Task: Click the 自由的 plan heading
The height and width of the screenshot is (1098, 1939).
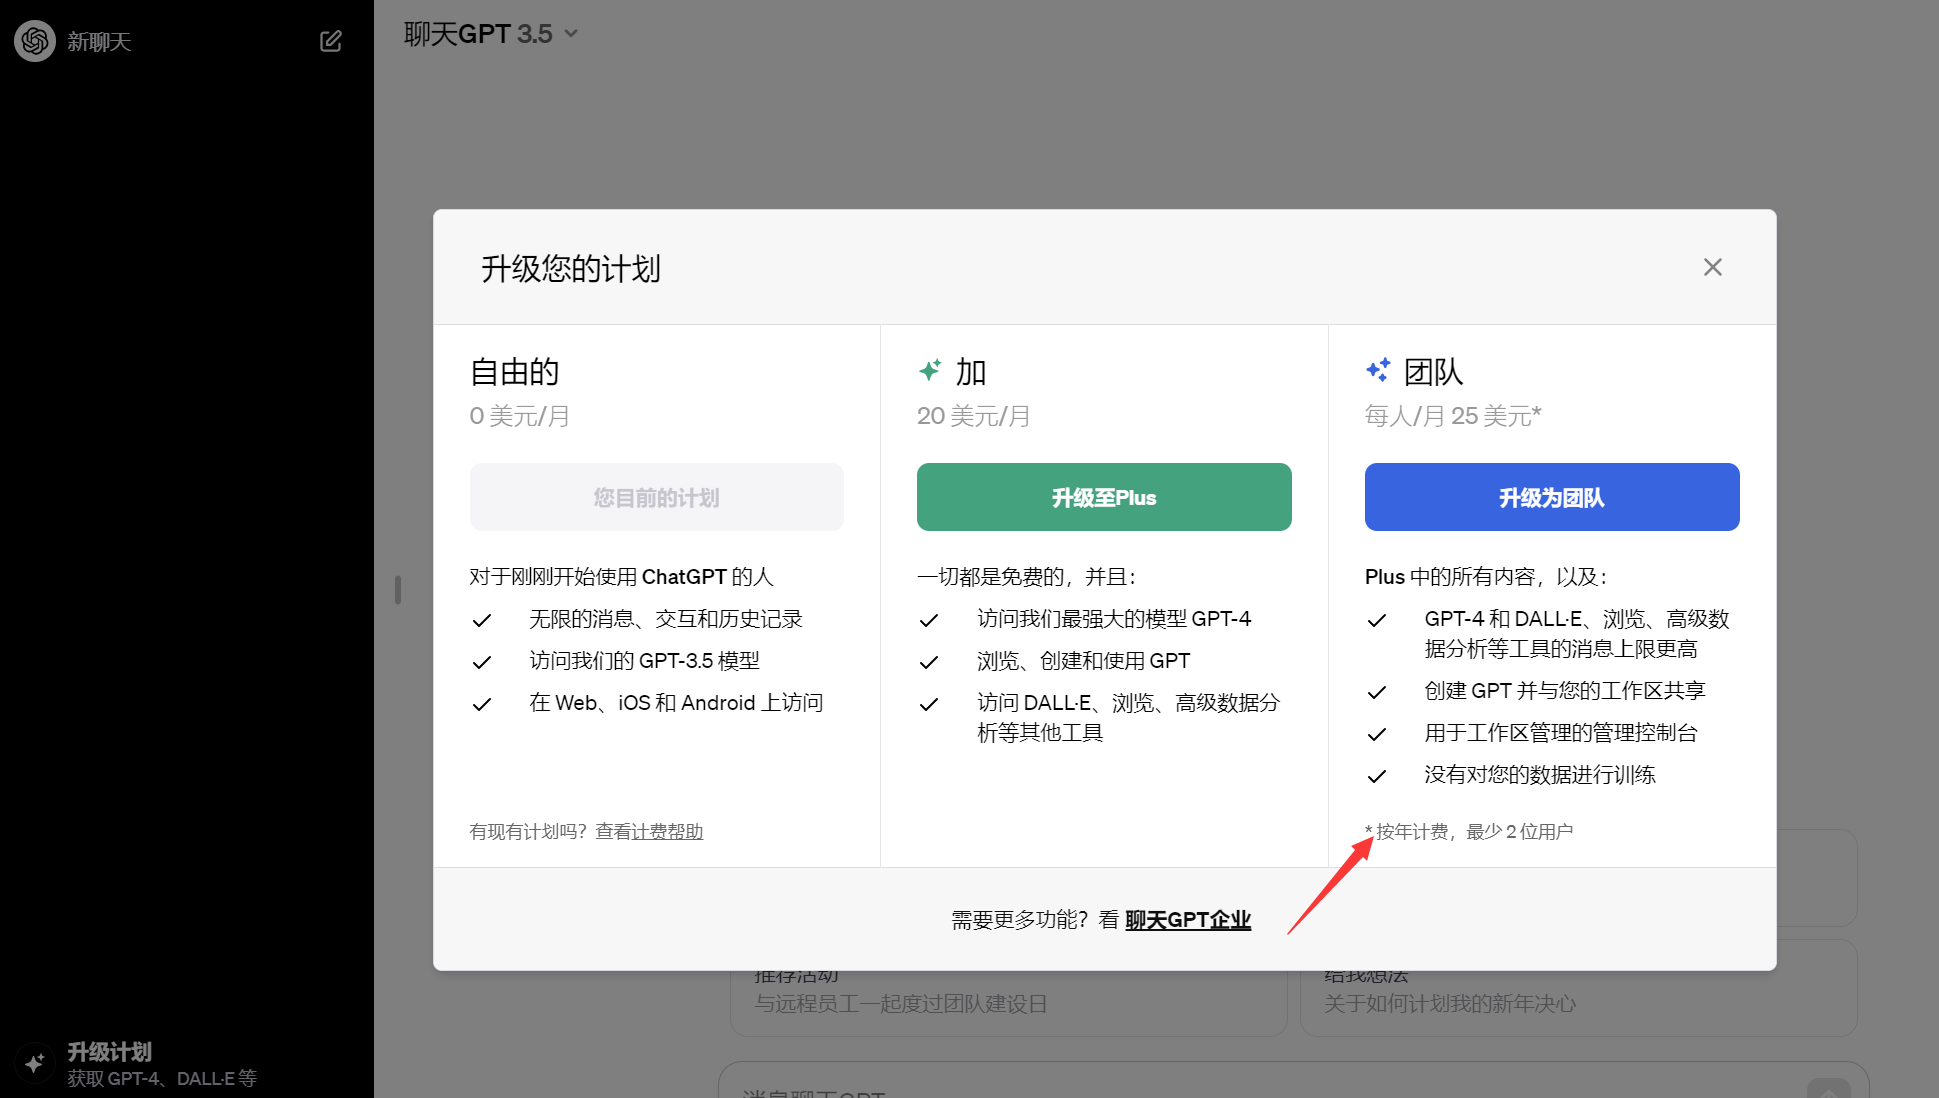Action: [514, 372]
